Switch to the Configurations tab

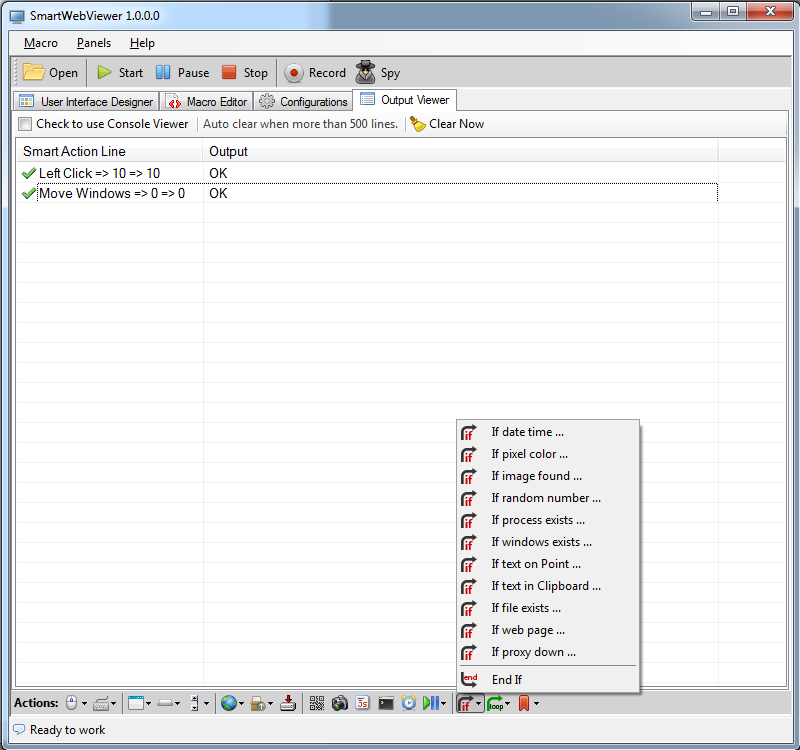(x=303, y=102)
